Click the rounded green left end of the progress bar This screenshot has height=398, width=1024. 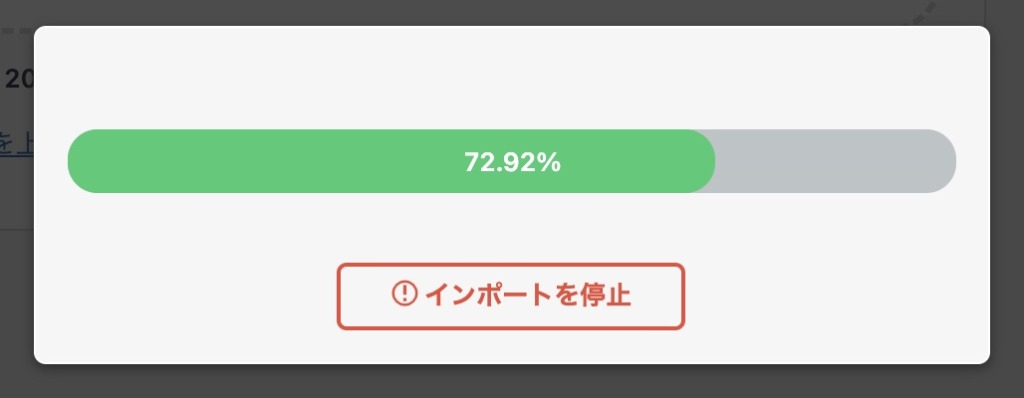pos(84,161)
